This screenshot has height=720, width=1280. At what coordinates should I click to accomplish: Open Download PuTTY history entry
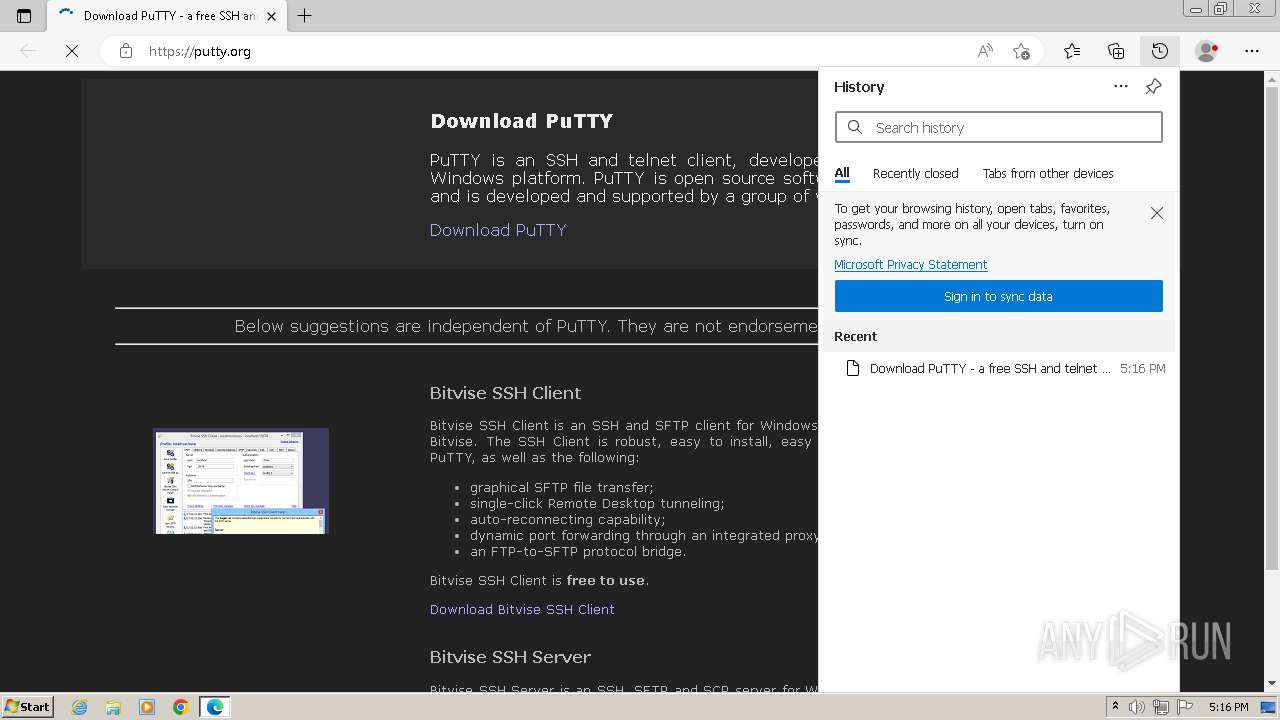click(999, 368)
